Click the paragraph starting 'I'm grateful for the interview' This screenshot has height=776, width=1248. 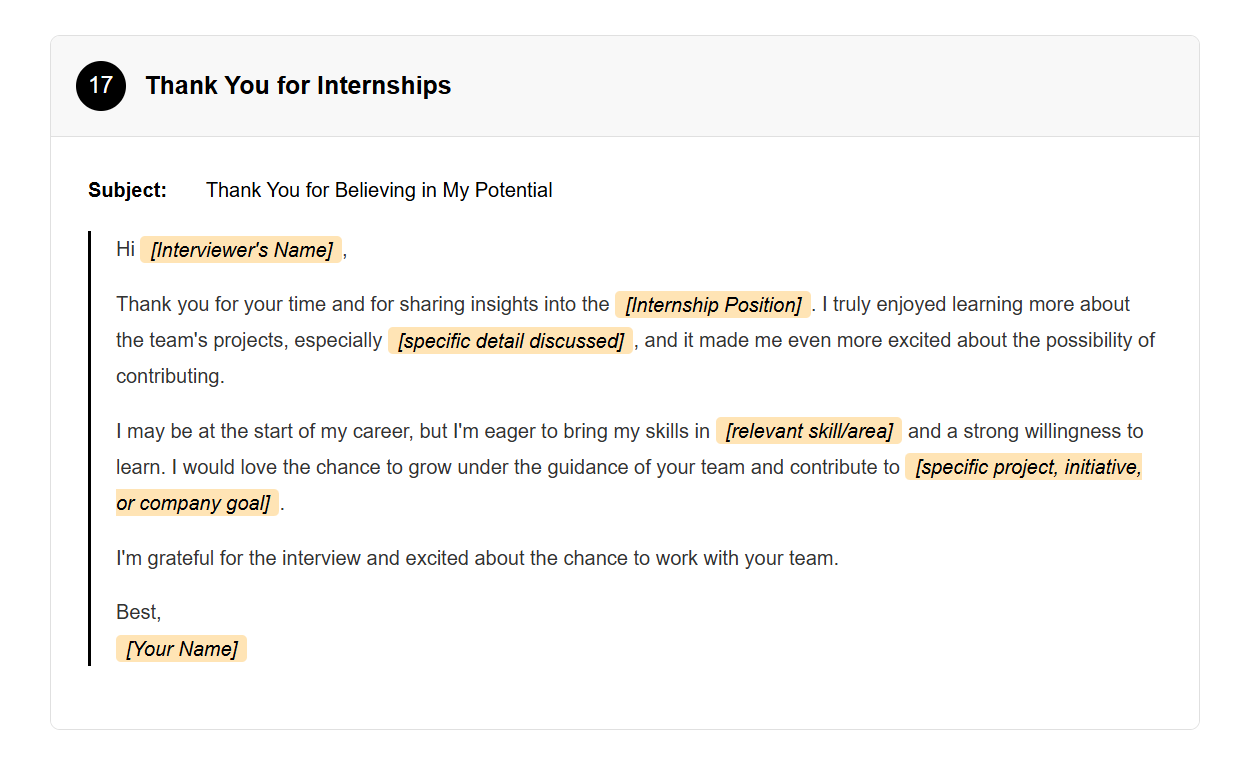click(477, 558)
